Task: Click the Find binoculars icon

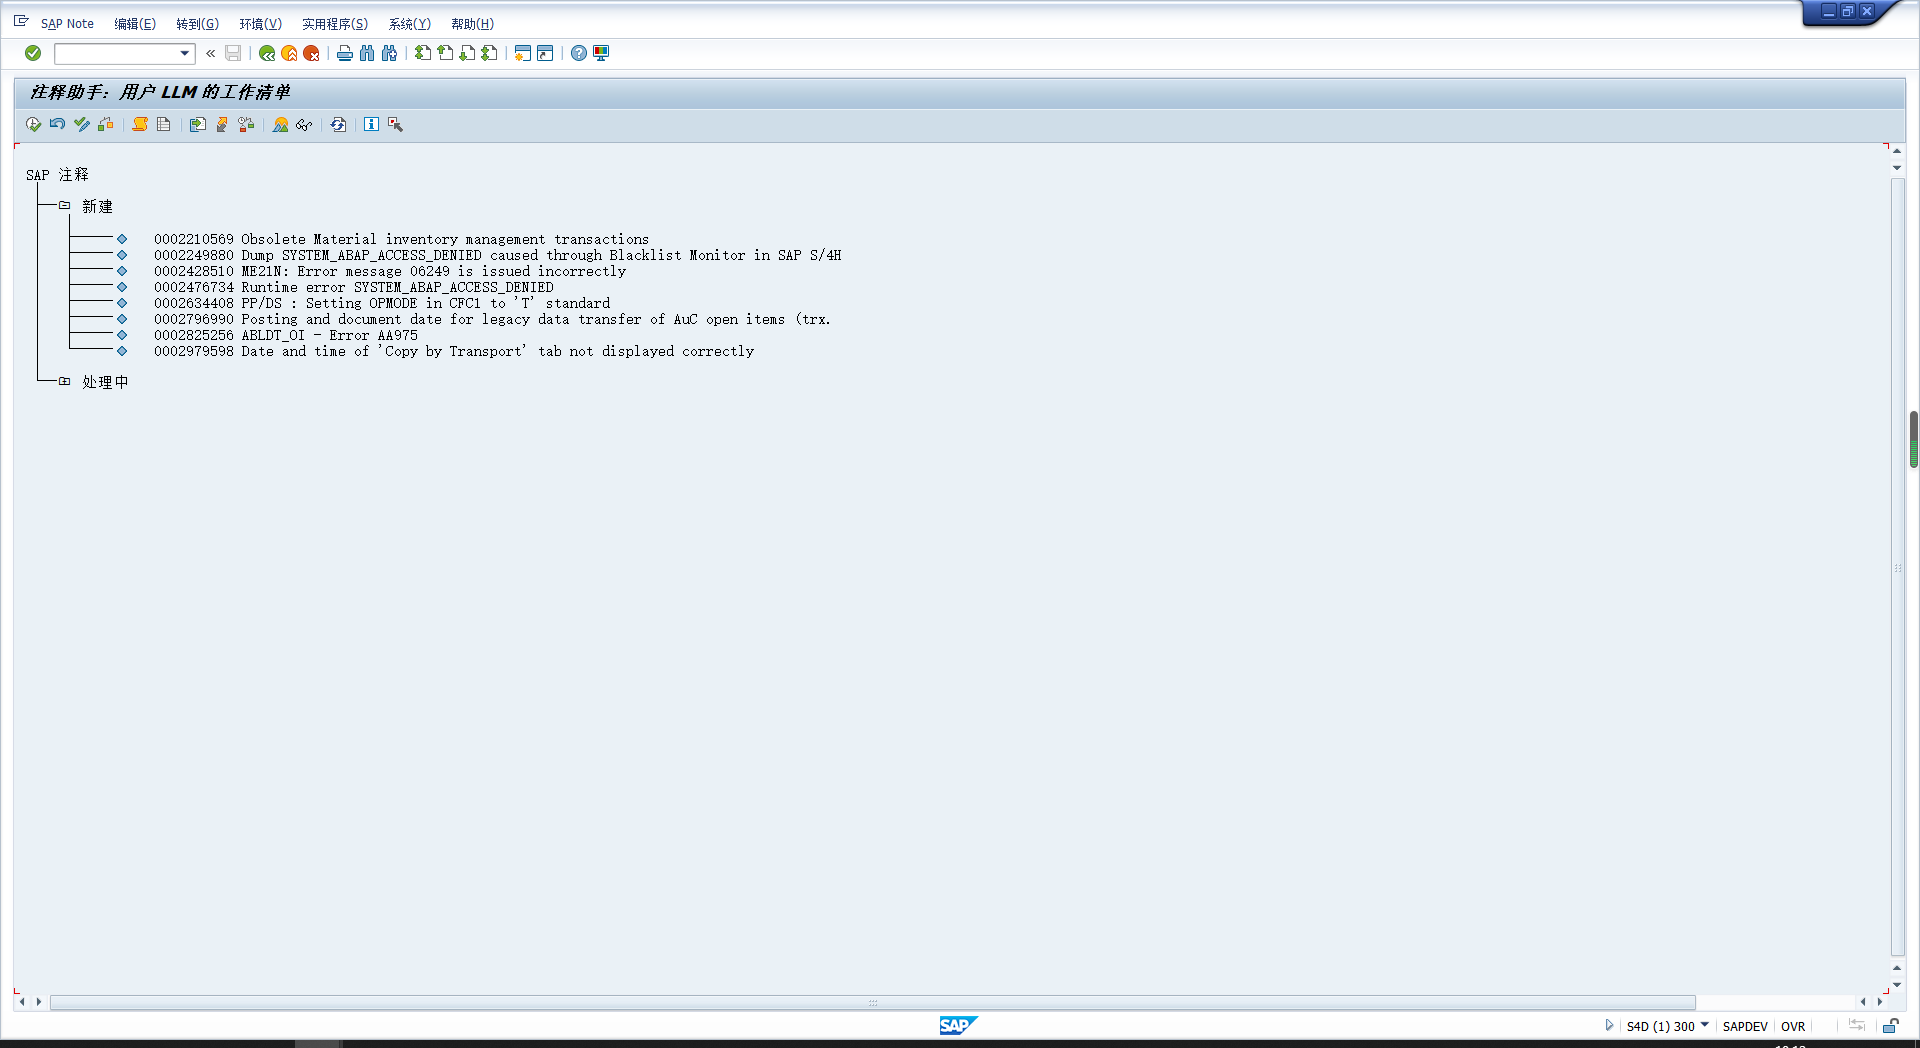Action: (367, 53)
